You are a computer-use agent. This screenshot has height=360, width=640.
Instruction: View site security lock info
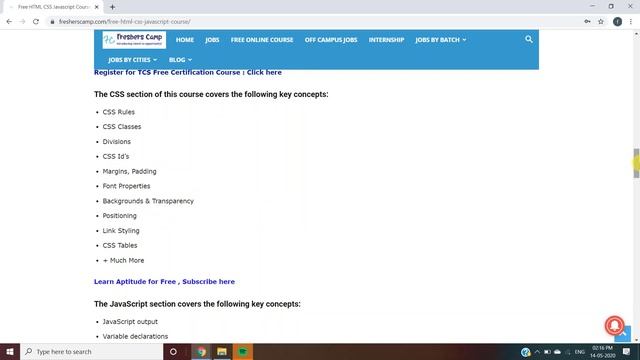(52, 22)
